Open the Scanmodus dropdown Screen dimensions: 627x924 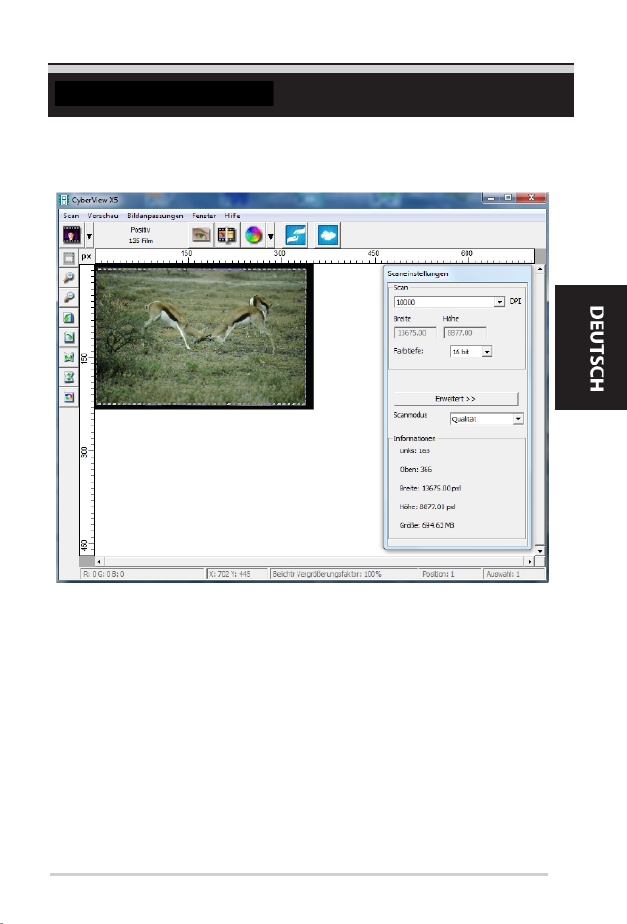pos(518,419)
